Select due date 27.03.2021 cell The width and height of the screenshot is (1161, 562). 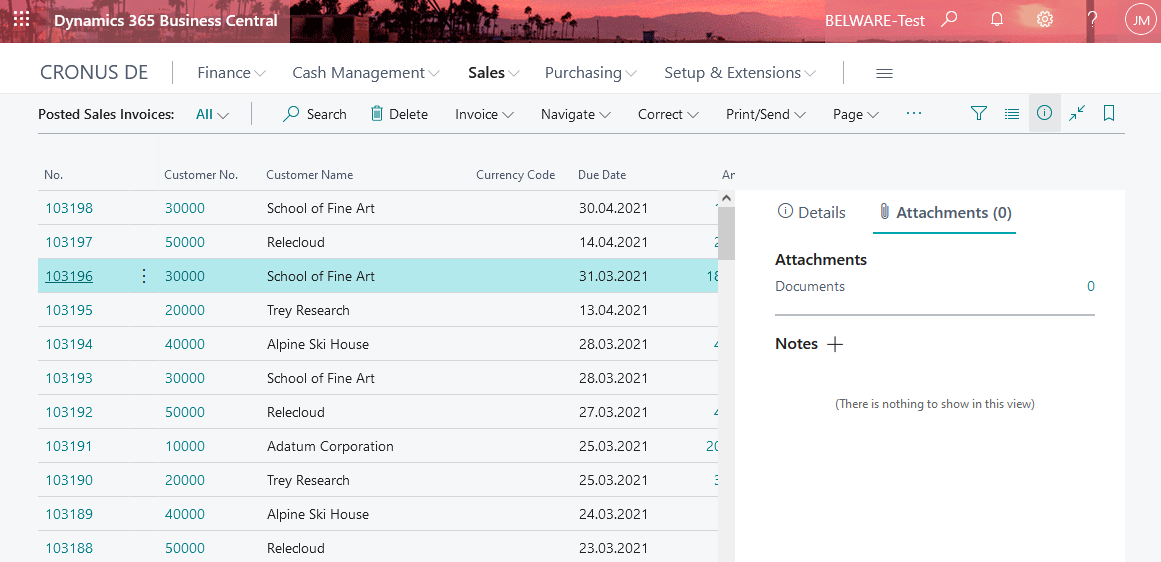613,412
